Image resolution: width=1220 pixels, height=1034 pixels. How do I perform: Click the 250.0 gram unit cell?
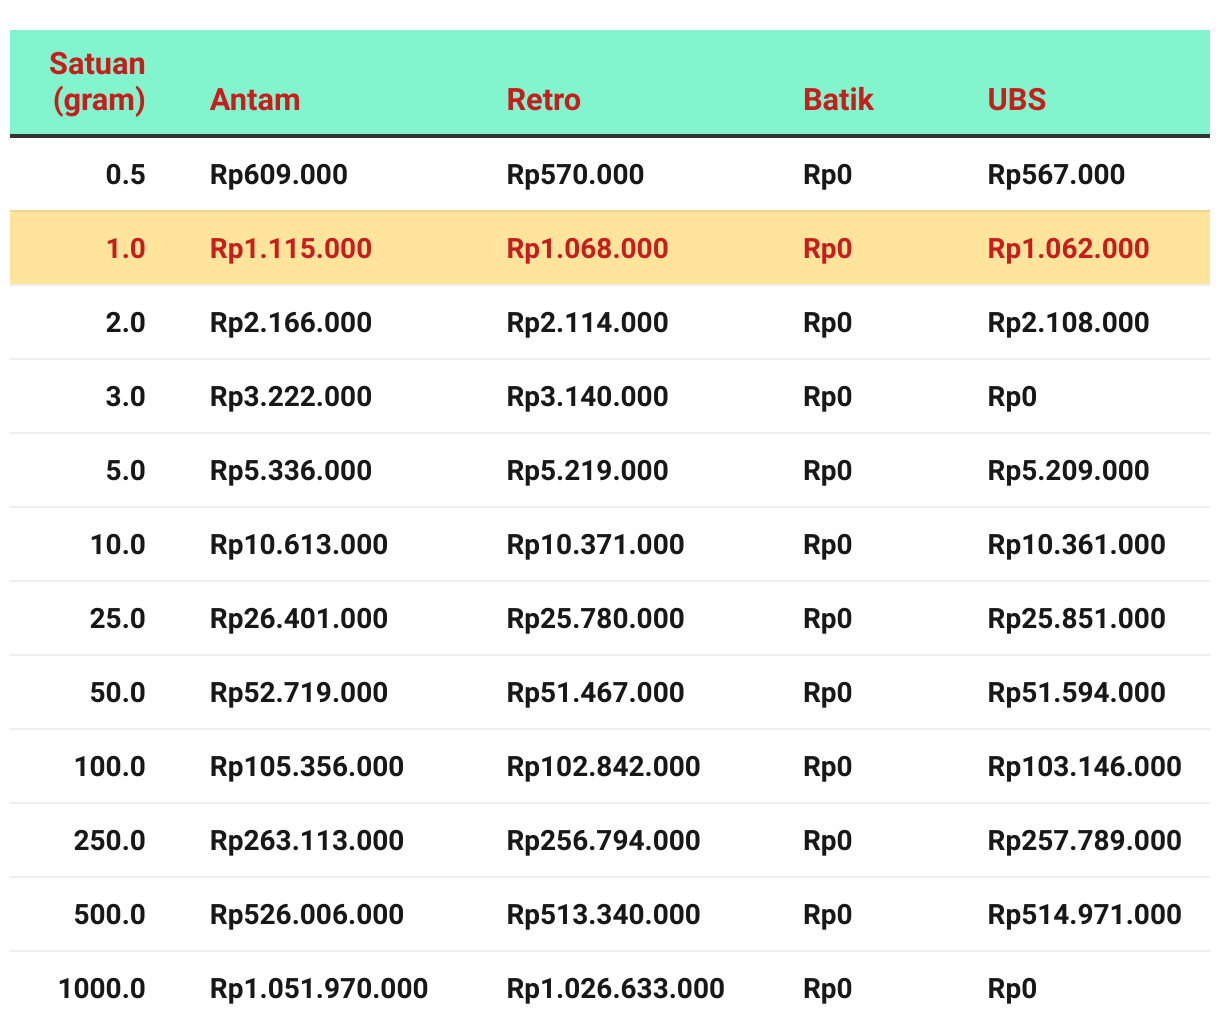point(110,841)
